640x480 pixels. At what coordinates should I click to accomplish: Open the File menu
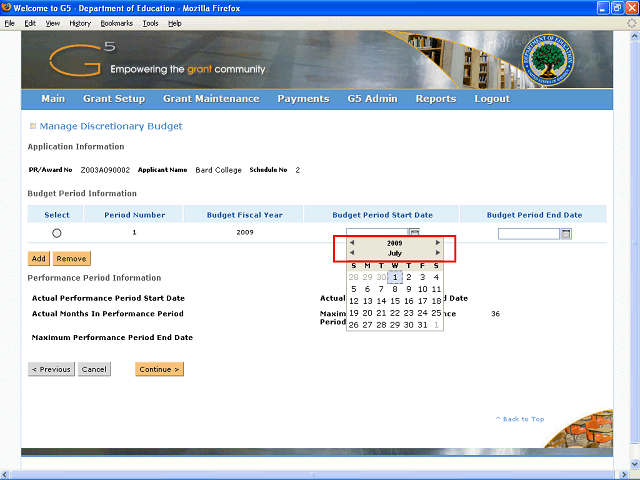tap(9, 24)
